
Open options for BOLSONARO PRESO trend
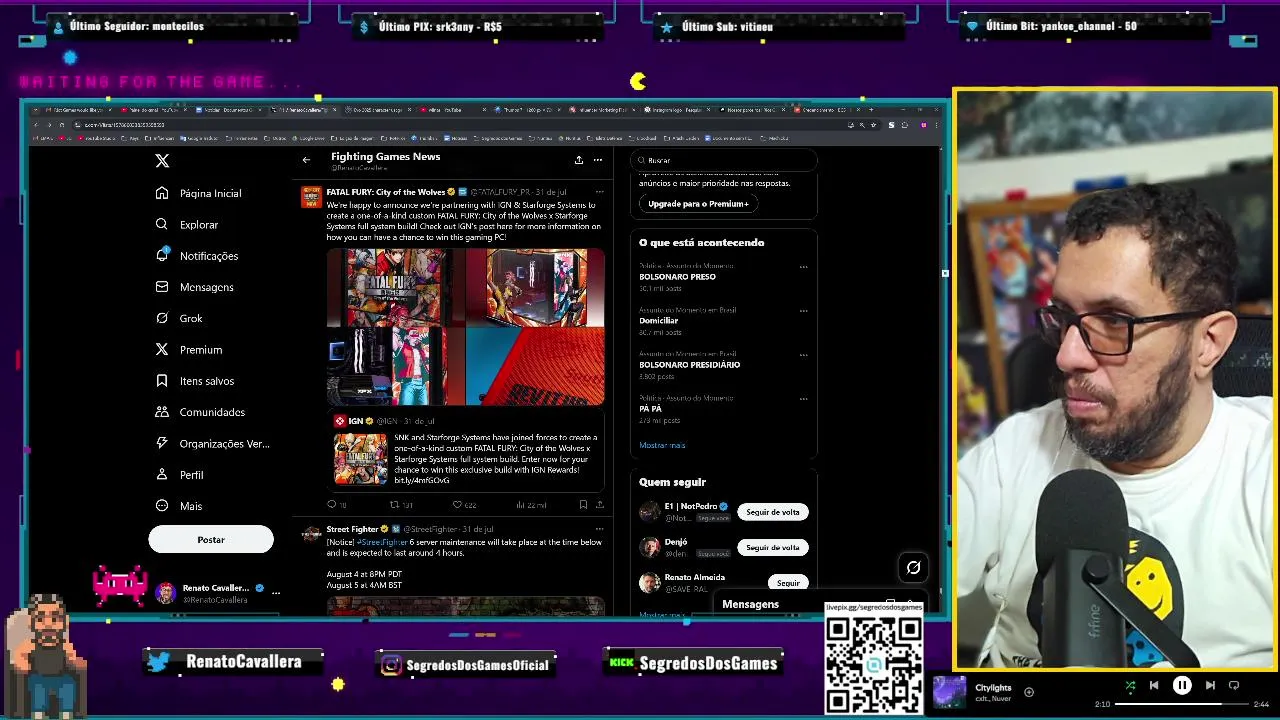803,267
